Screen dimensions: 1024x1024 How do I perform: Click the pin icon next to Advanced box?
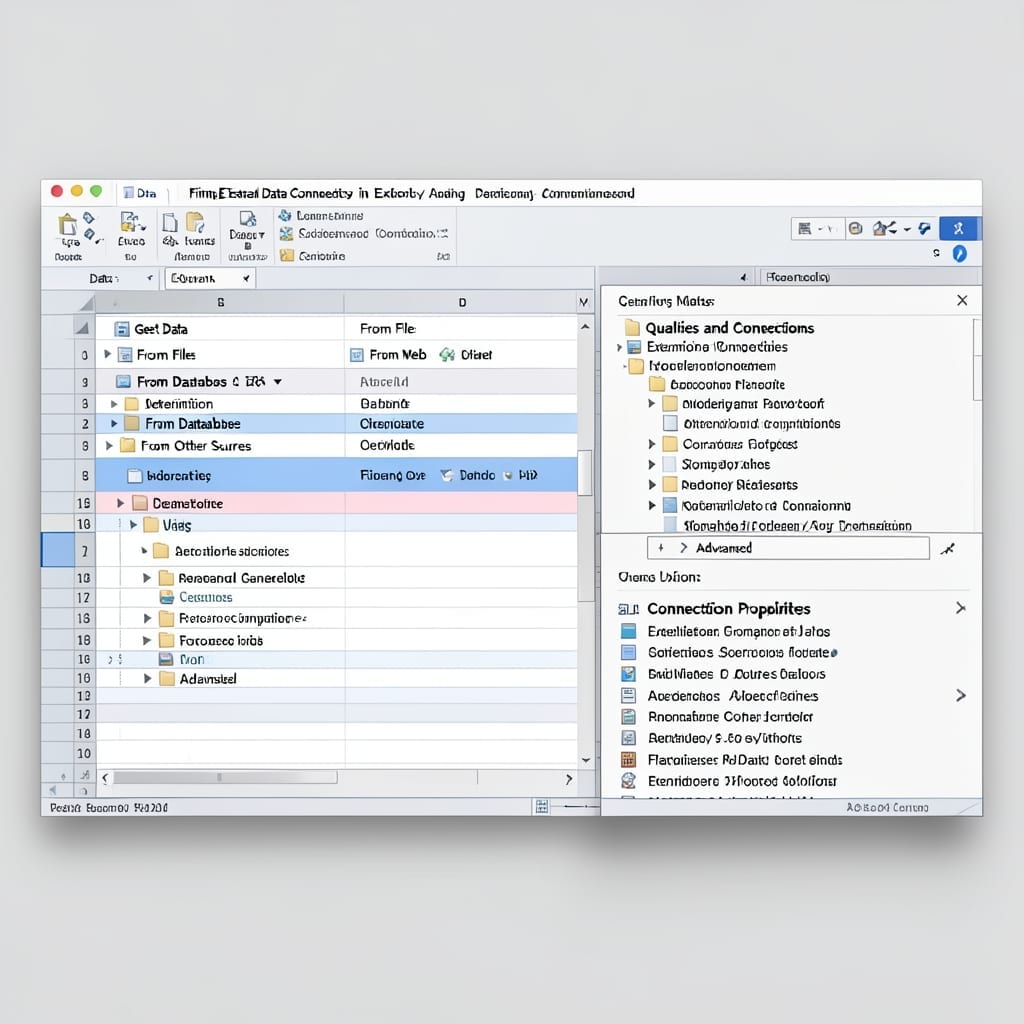[x=948, y=549]
